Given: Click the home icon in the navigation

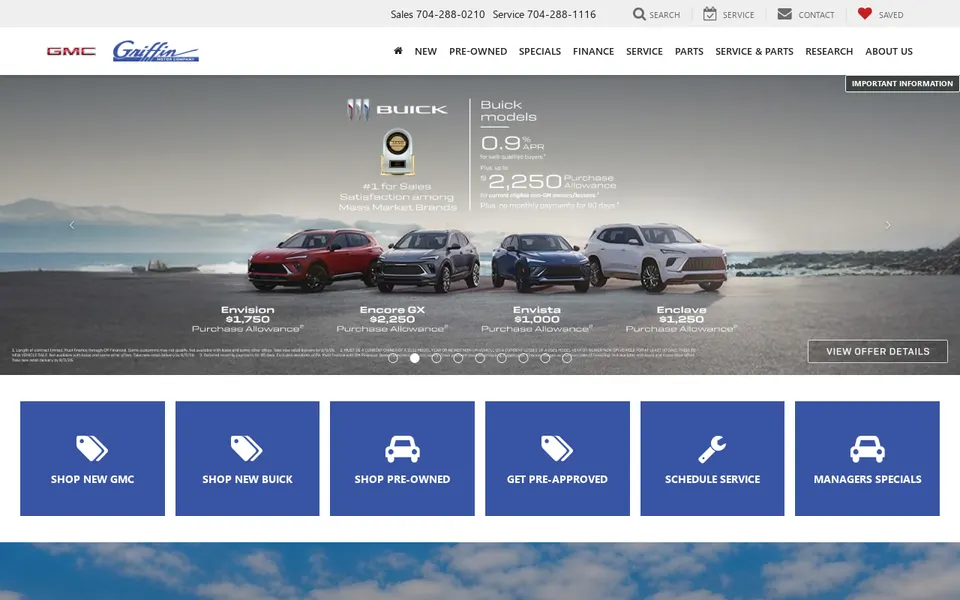Looking at the screenshot, I should tap(398, 51).
